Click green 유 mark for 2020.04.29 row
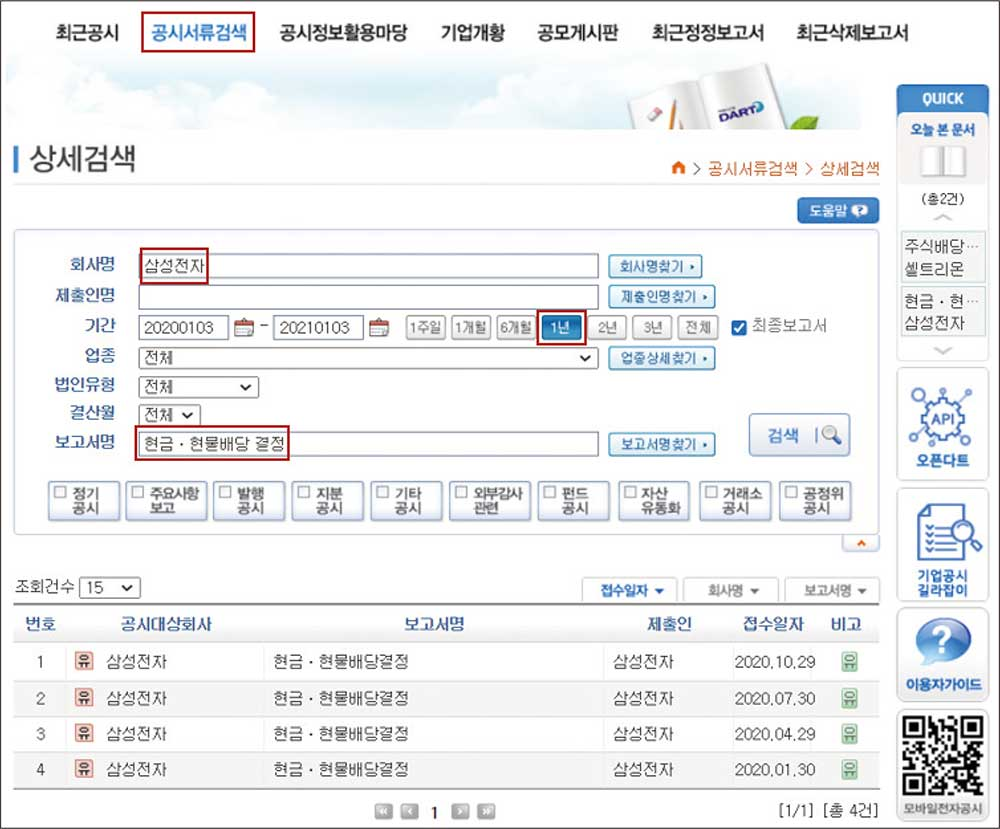 point(849,733)
